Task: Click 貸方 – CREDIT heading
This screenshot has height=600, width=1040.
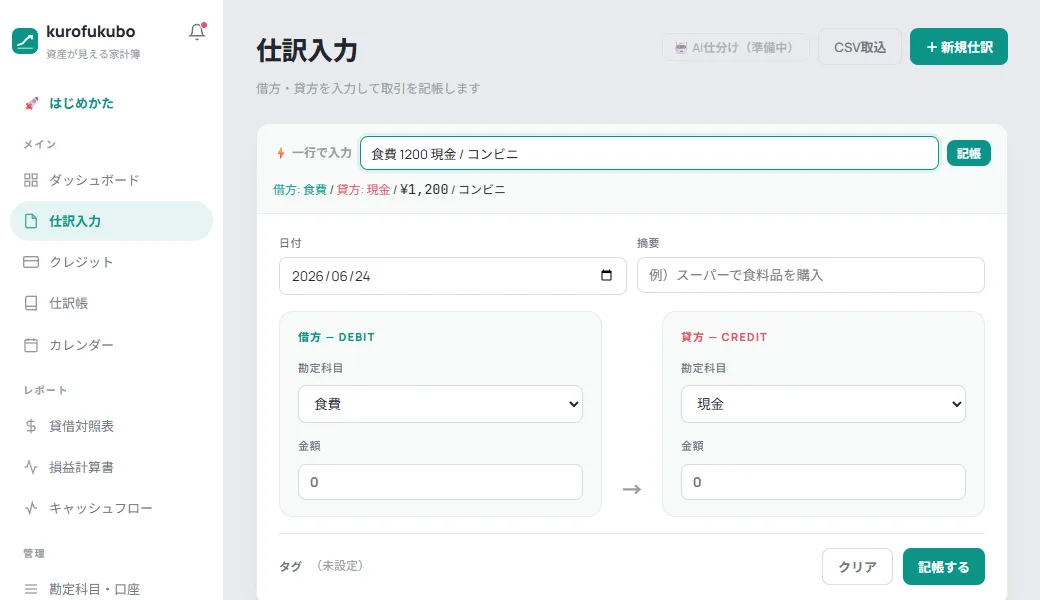Action: coord(724,337)
